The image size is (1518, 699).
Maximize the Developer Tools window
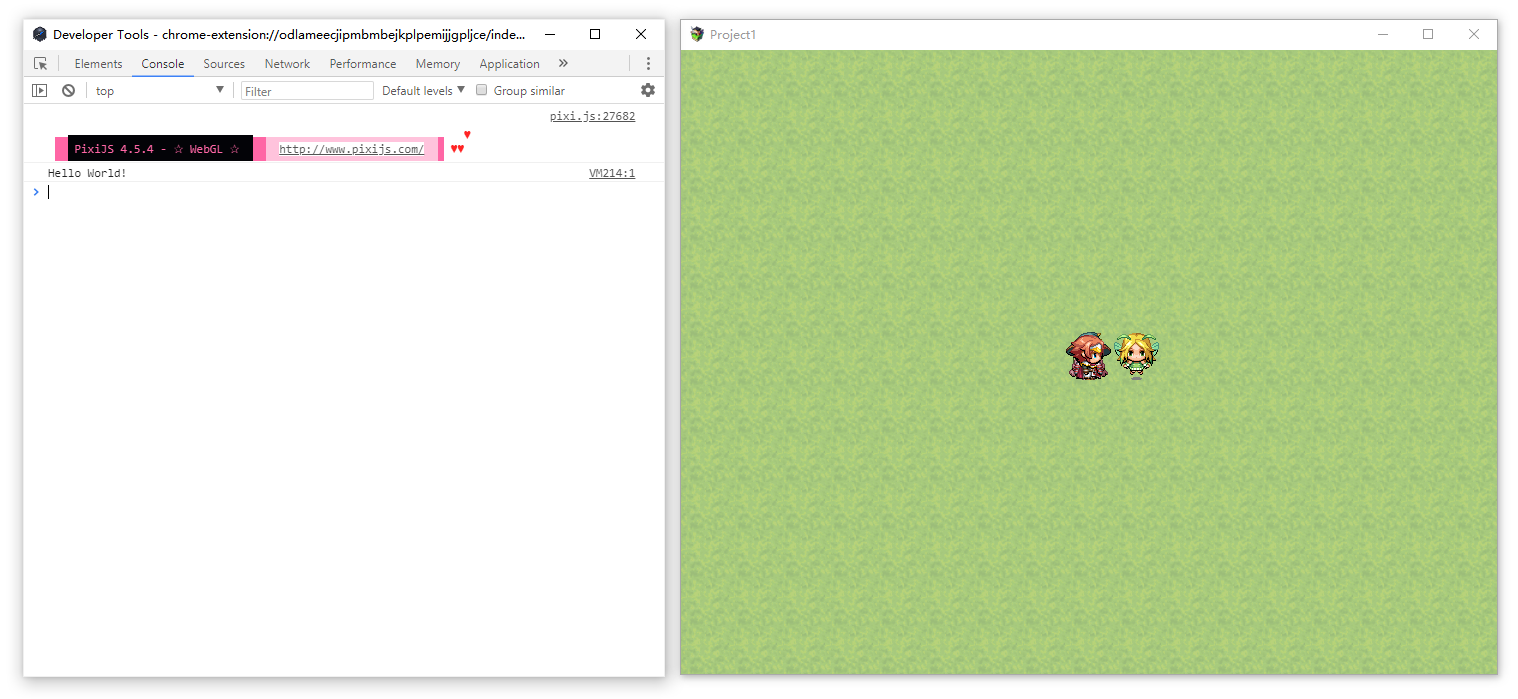tap(595, 34)
